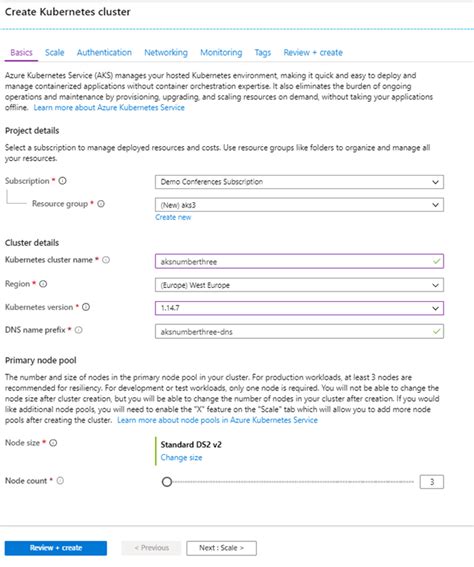Click the Node size info icon
Screen dimensions: 474x567
pyautogui.click(x=53, y=443)
